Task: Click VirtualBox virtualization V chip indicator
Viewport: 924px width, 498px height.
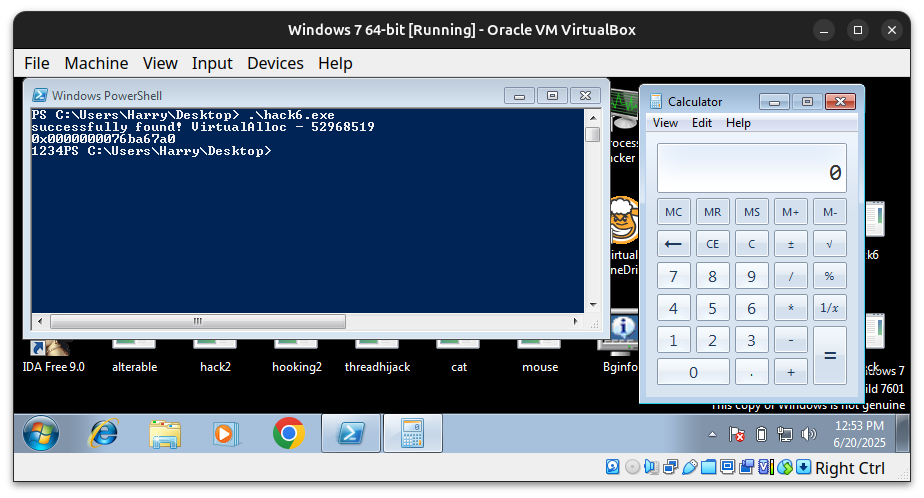Action: point(765,467)
